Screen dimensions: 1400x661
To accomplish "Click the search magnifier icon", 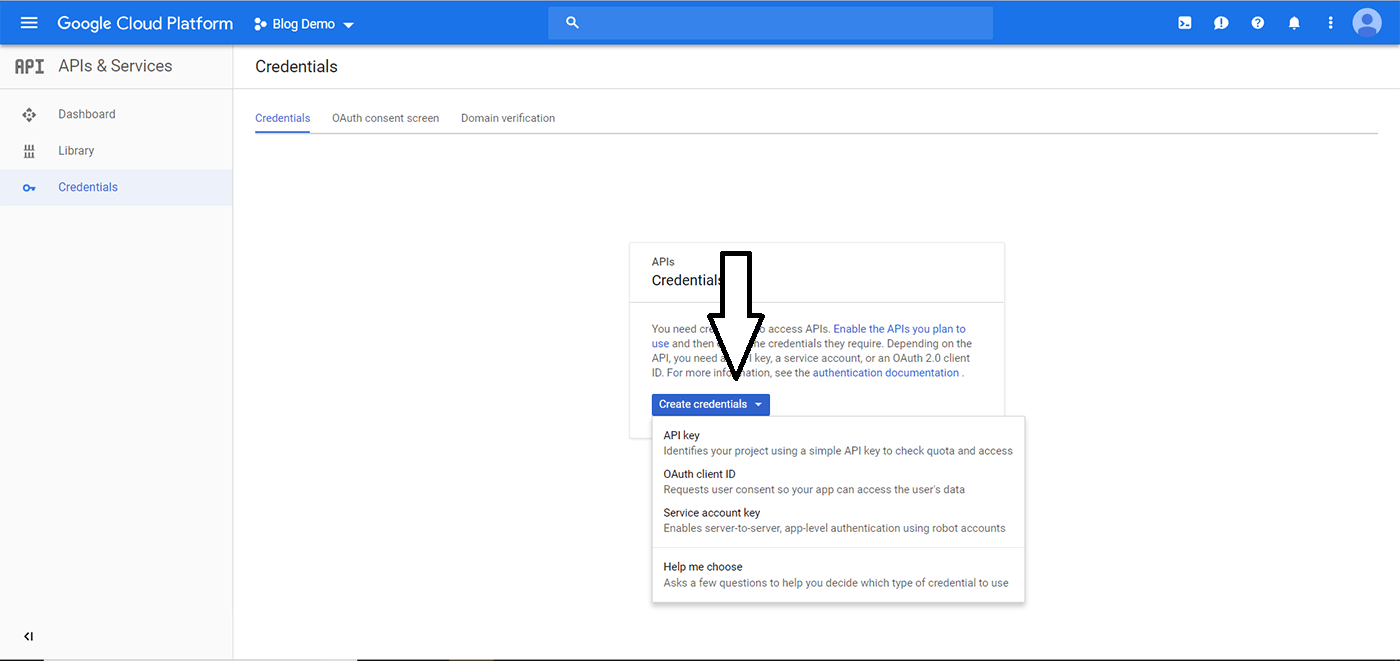I will coord(572,22).
